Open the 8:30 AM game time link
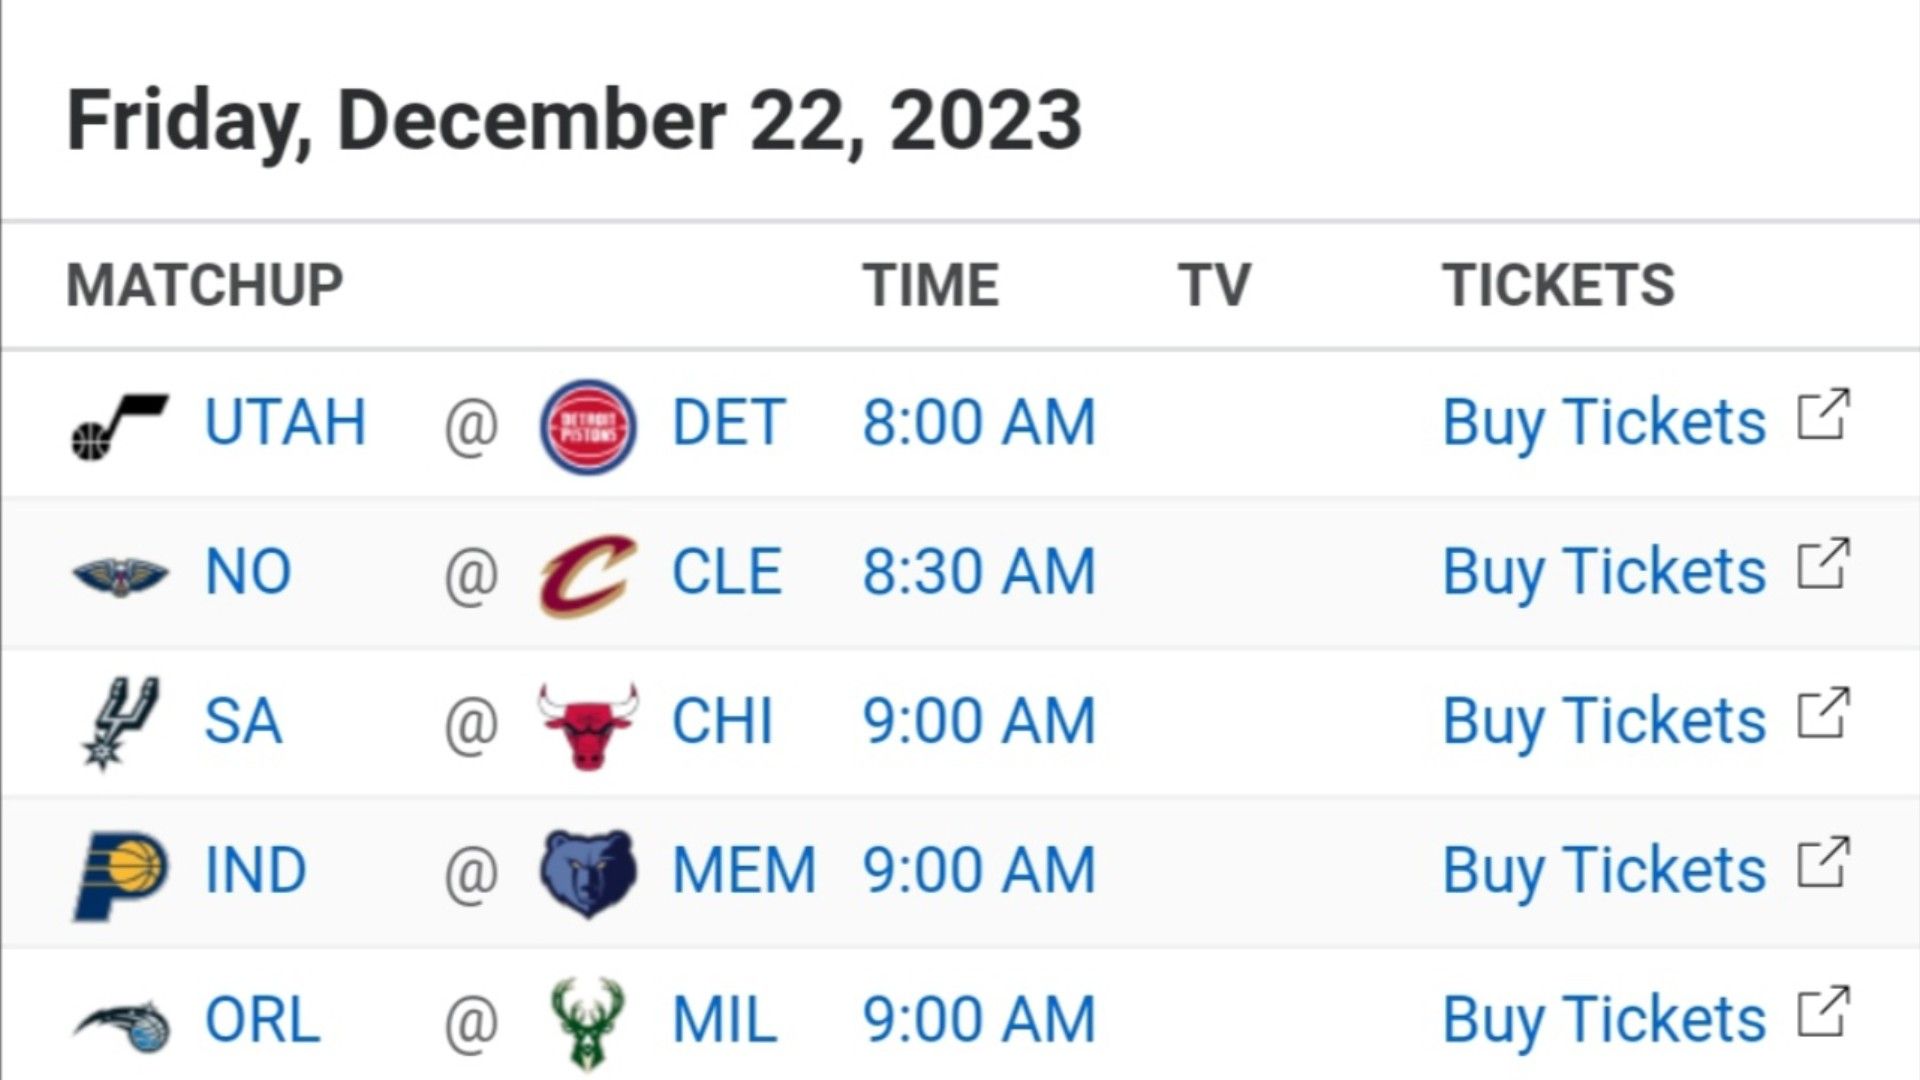This screenshot has height=1080, width=1920. click(x=979, y=572)
